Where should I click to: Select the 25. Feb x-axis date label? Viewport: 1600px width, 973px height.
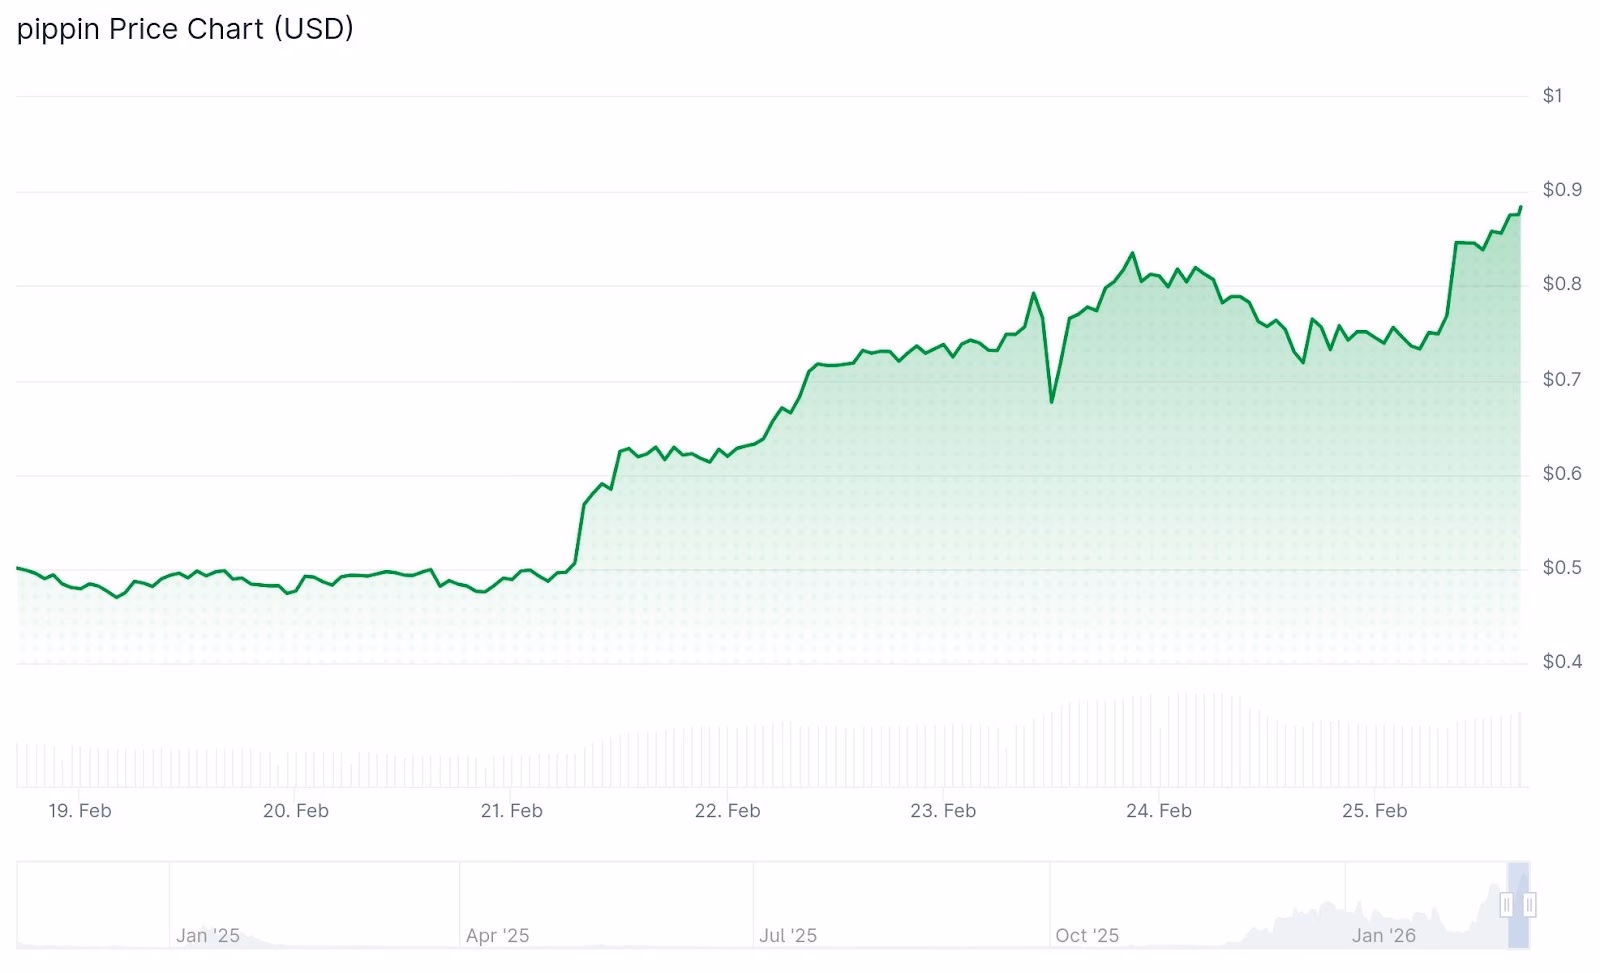(x=1374, y=811)
